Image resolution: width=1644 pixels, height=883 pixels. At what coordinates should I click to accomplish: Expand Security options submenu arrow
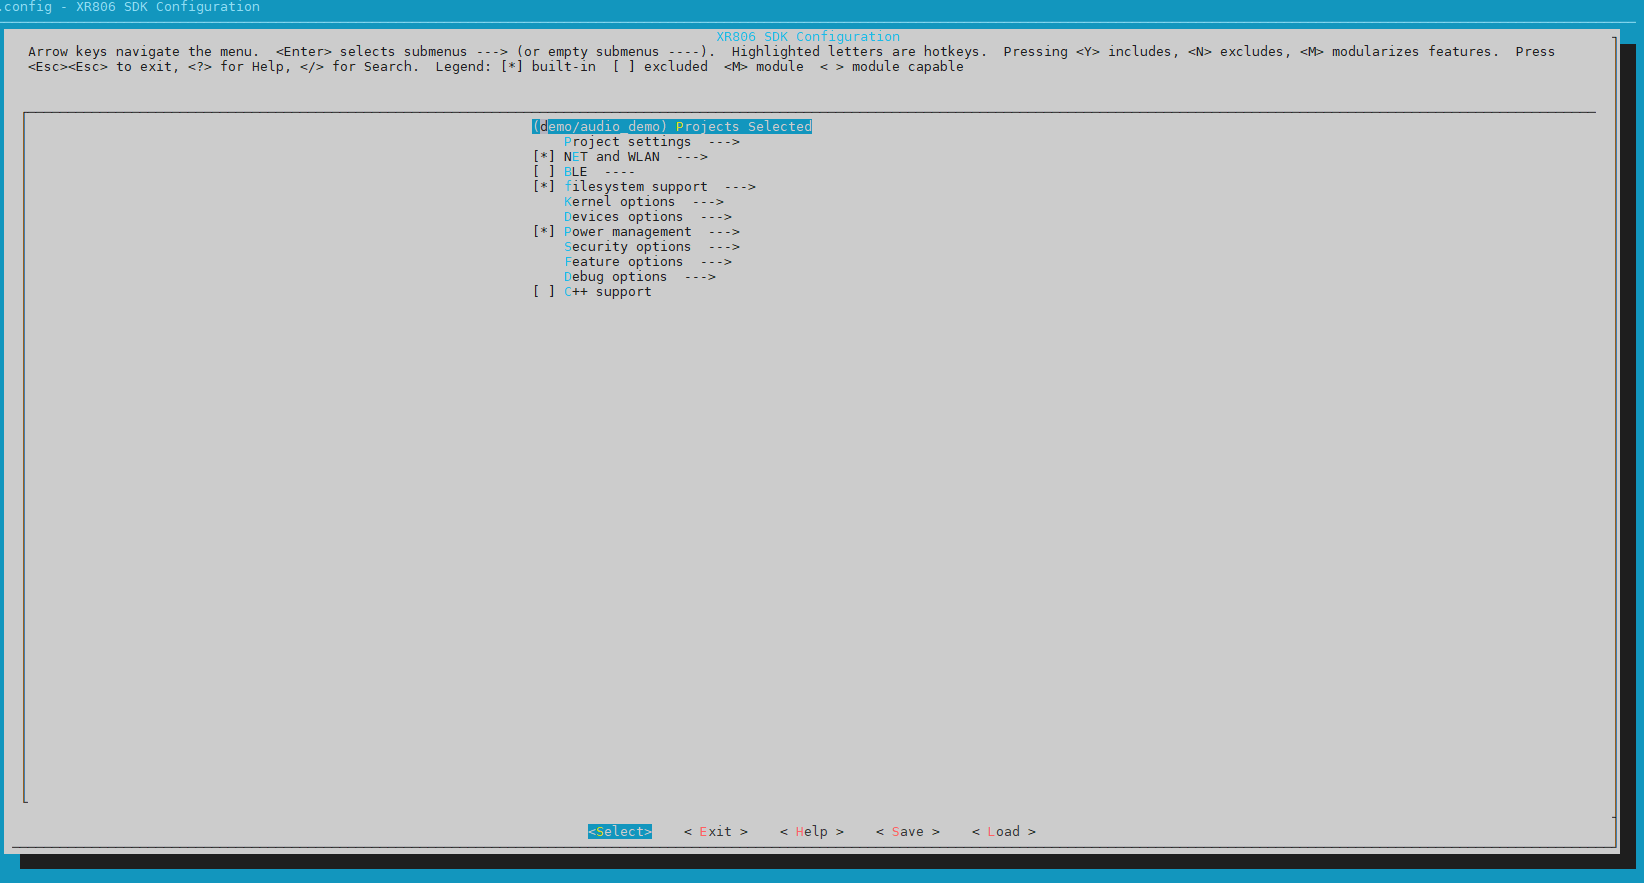pos(724,247)
